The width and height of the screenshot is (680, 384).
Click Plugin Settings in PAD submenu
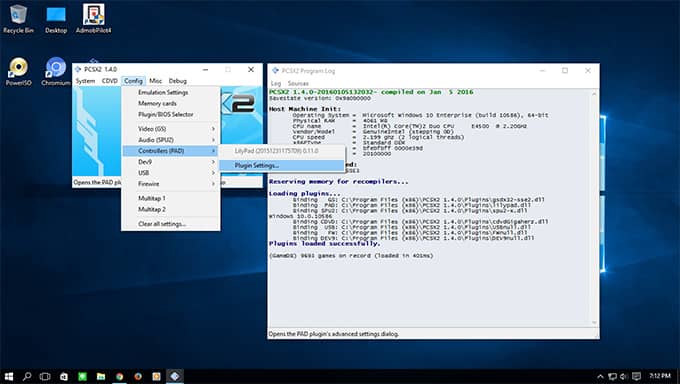point(282,165)
